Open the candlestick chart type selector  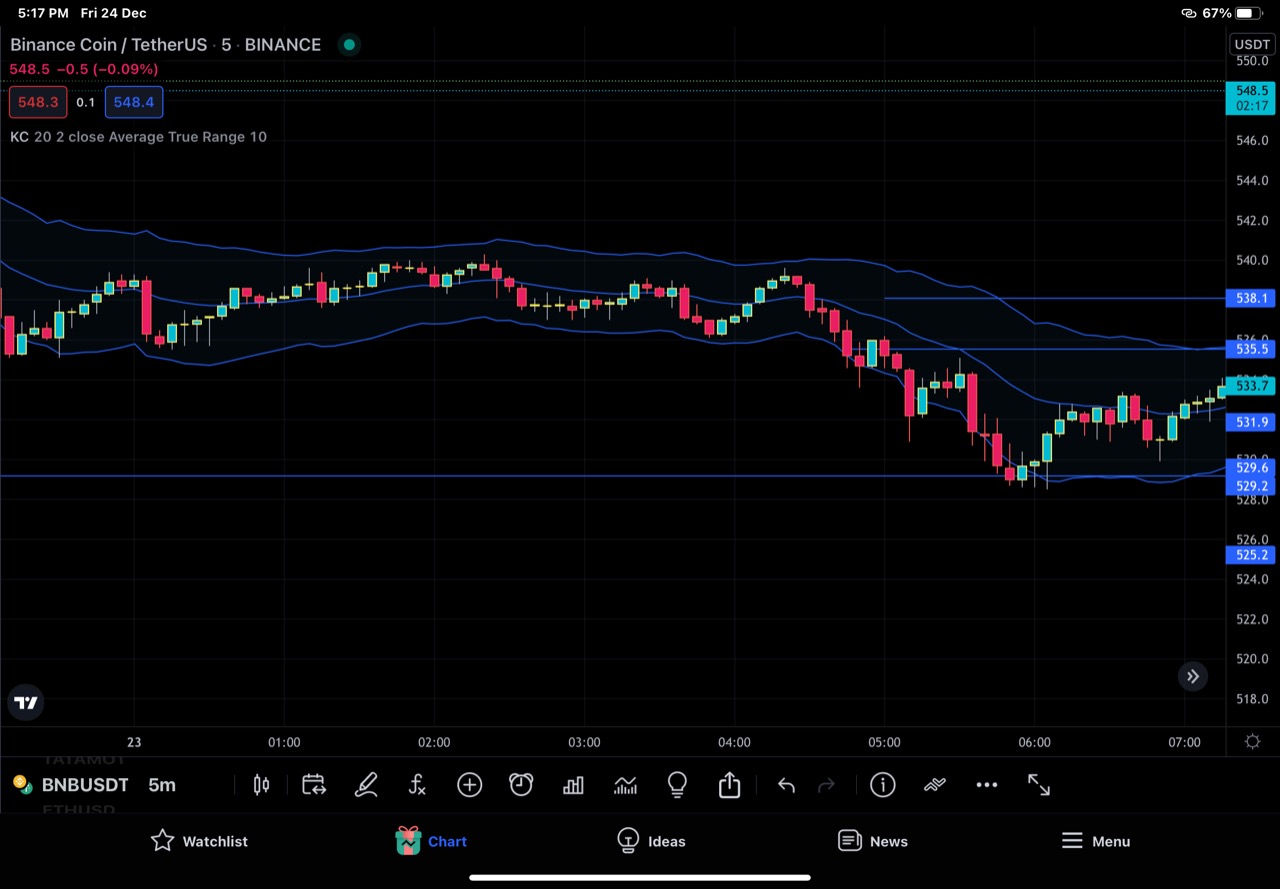click(261, 785)
